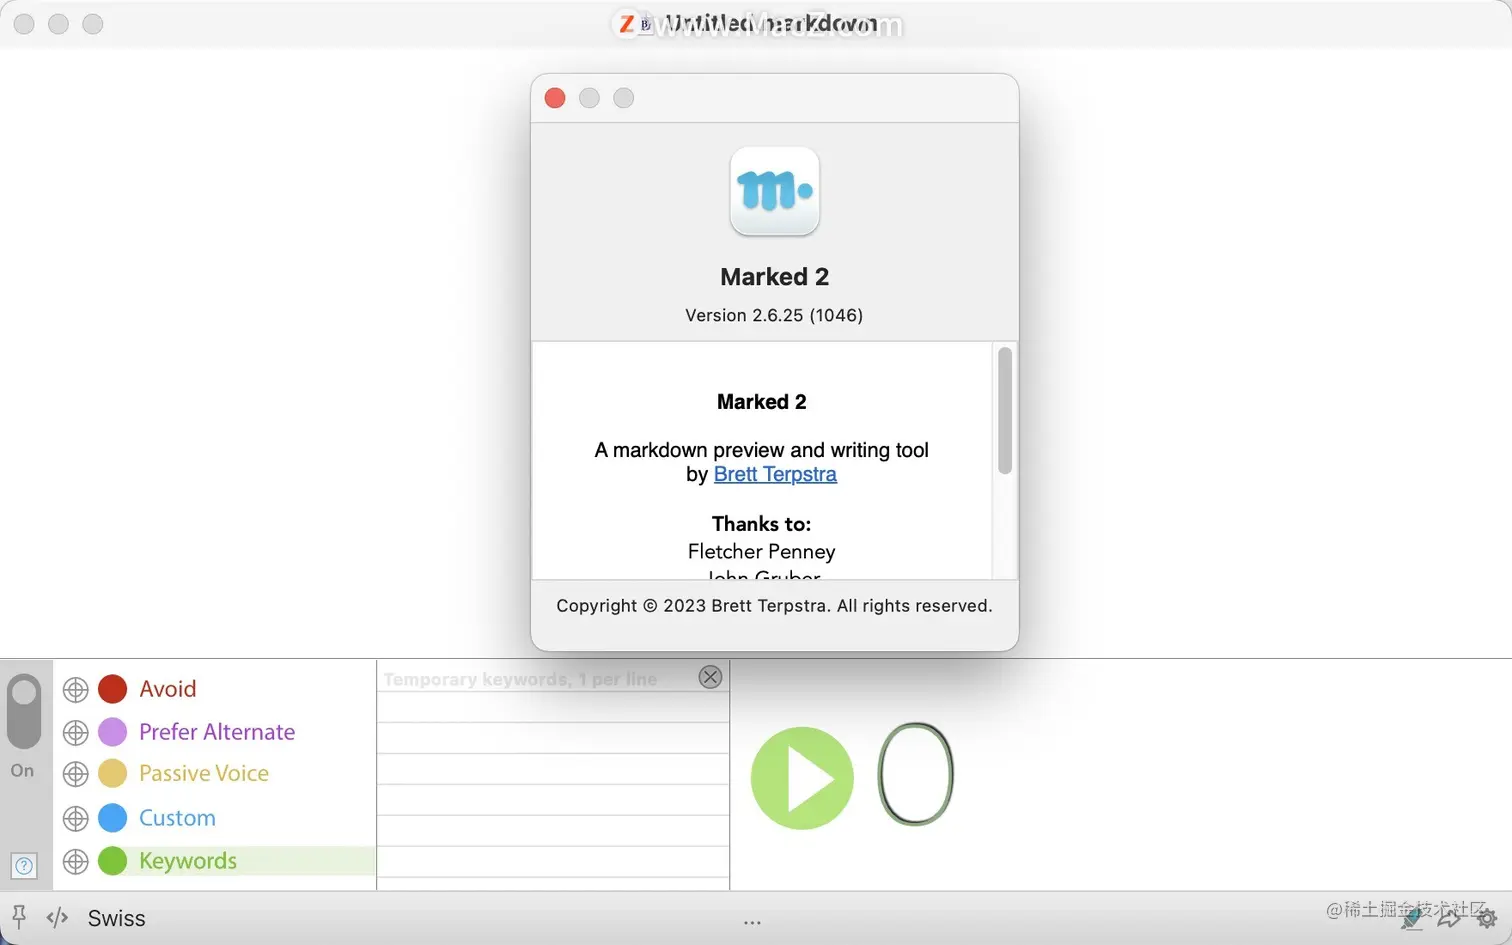Click the target icon beside Keywords

point(76,862)
